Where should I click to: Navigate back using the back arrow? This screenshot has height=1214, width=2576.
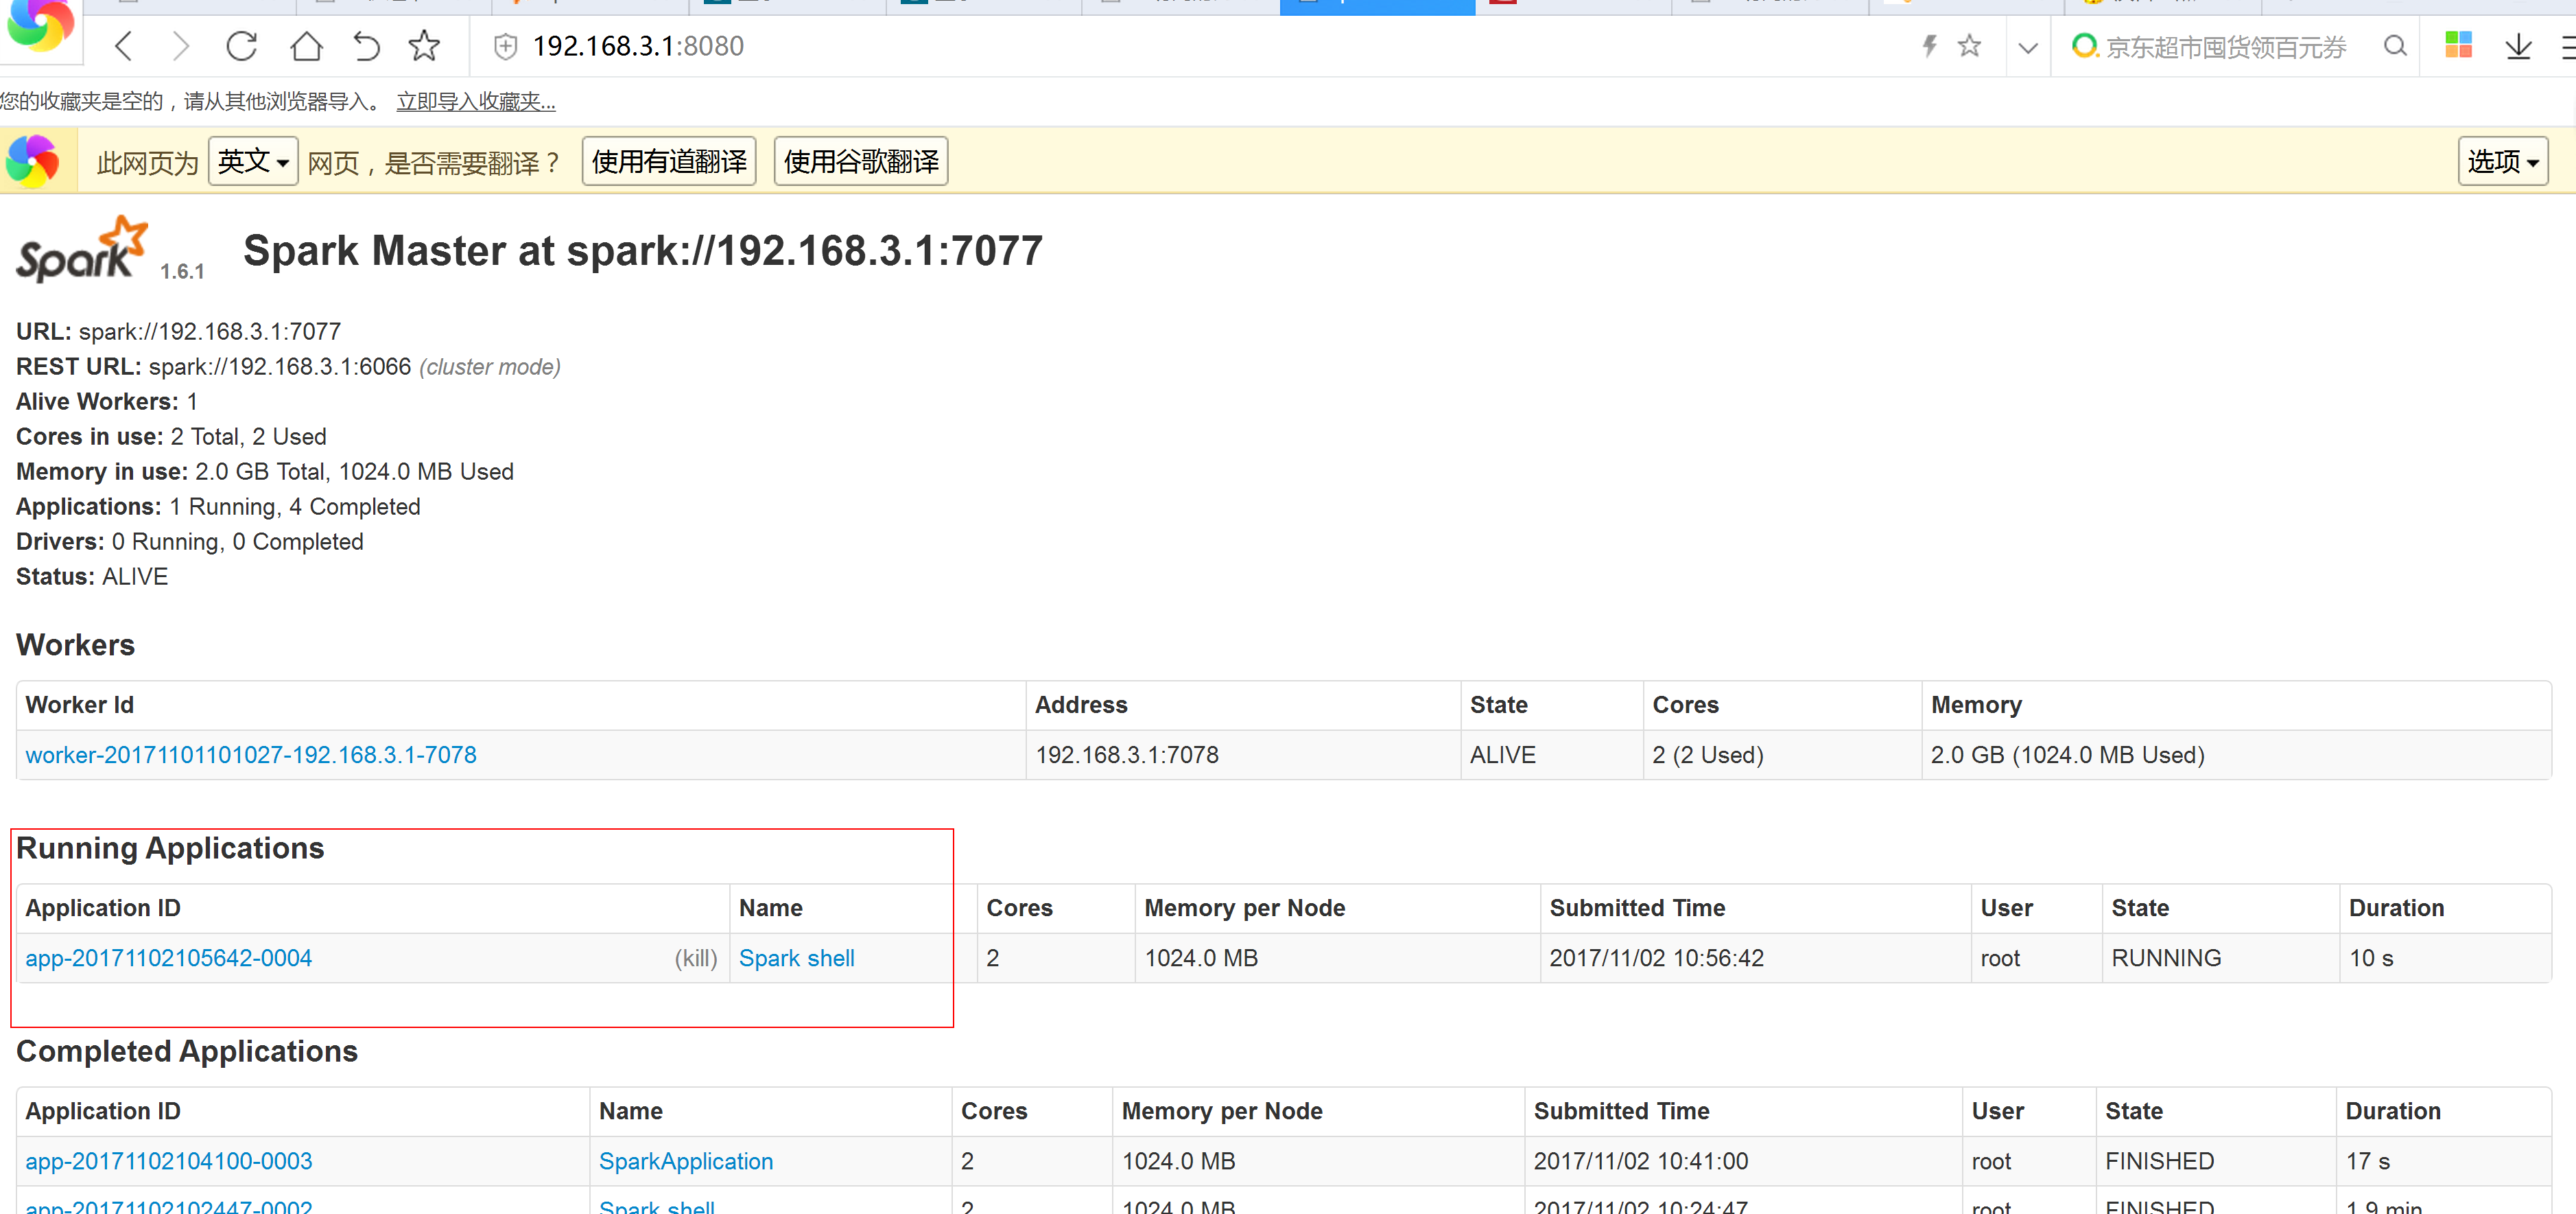point(123,45)
